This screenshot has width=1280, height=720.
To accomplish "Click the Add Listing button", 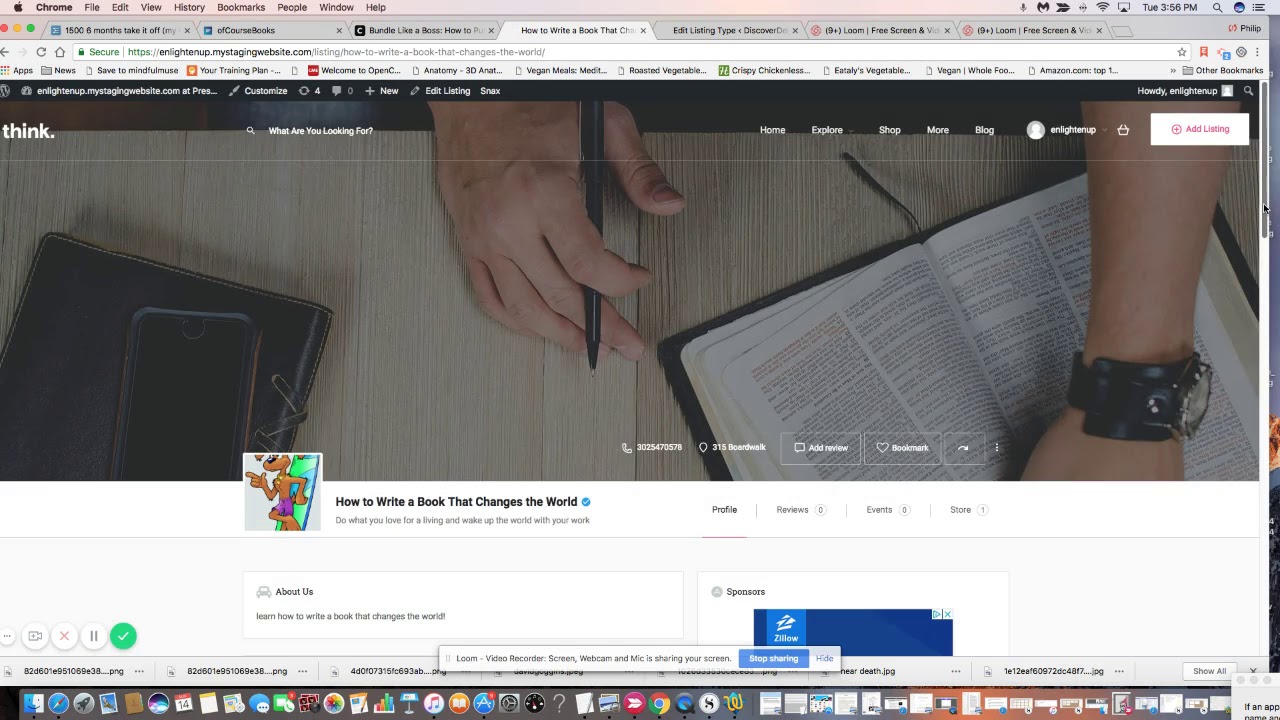I will (1199, 129).
